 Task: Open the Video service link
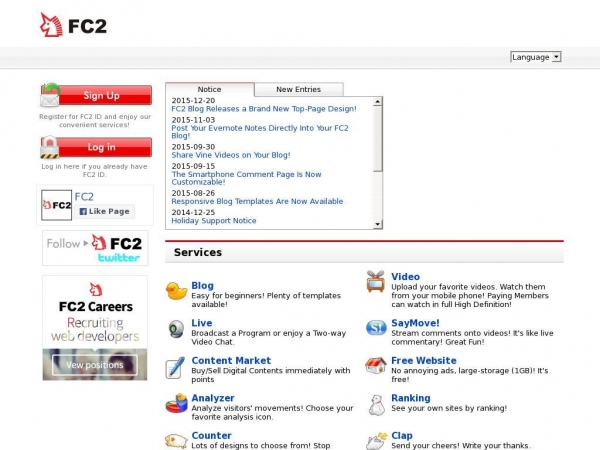coord(405,277)
